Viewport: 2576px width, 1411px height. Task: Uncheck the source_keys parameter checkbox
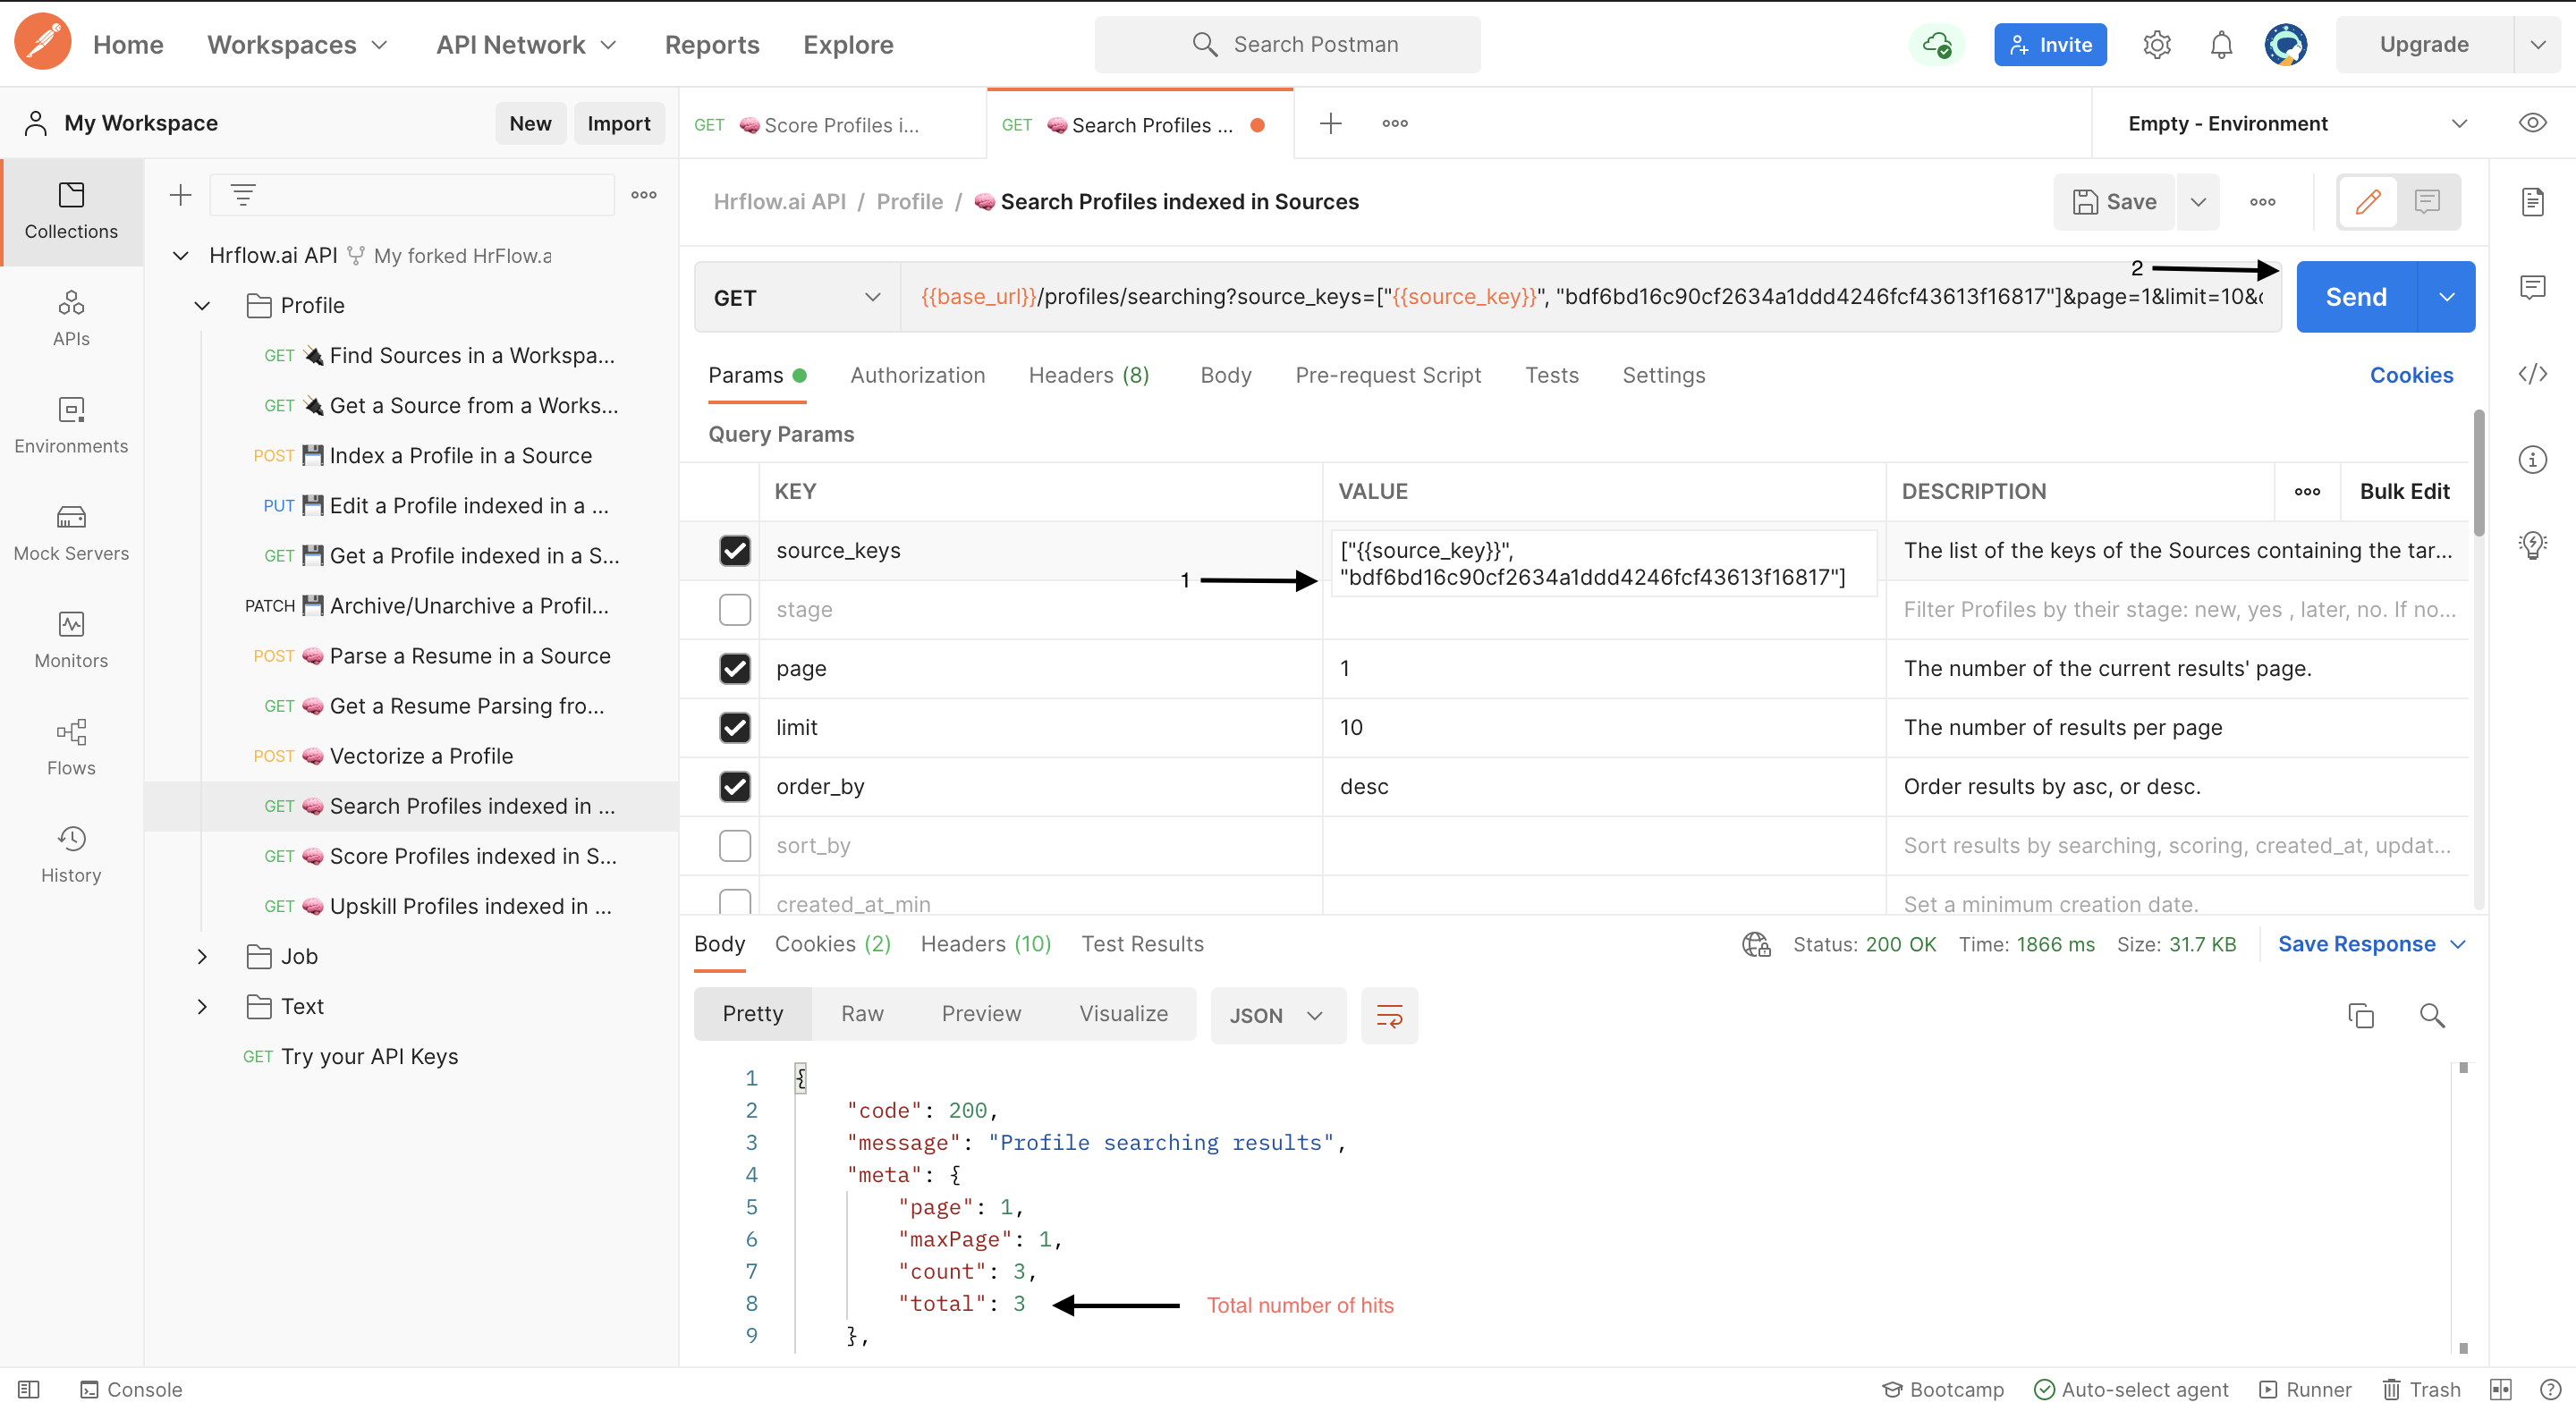735,550
